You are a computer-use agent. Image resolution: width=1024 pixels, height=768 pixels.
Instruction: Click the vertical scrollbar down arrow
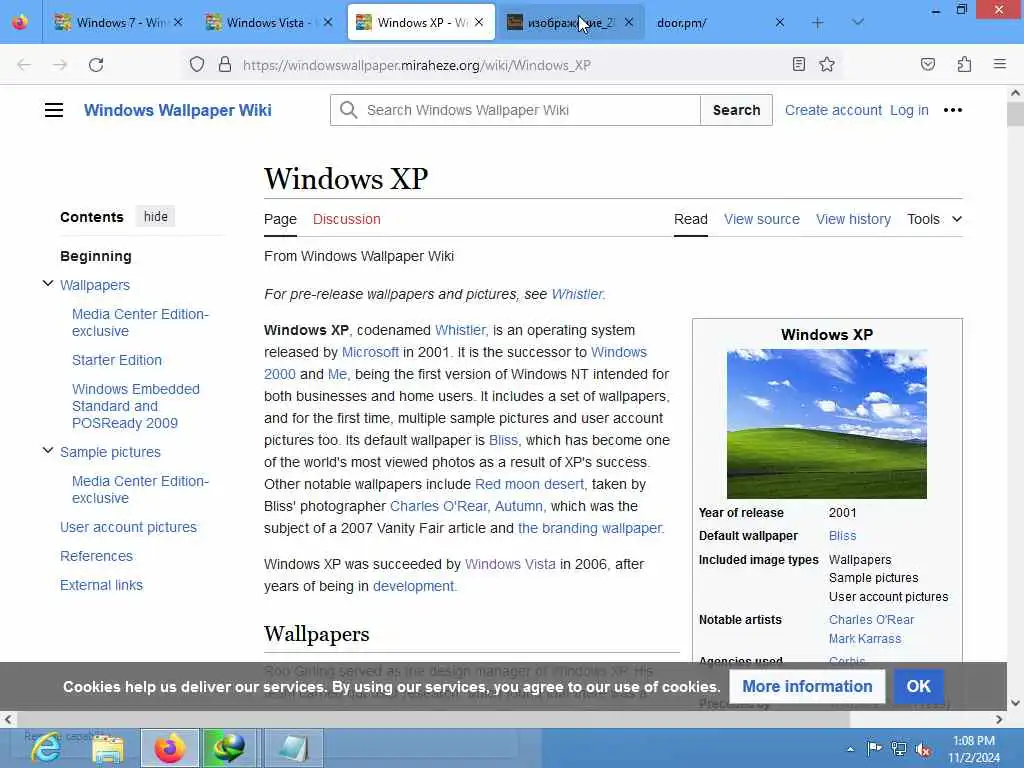click(1015, 703)
